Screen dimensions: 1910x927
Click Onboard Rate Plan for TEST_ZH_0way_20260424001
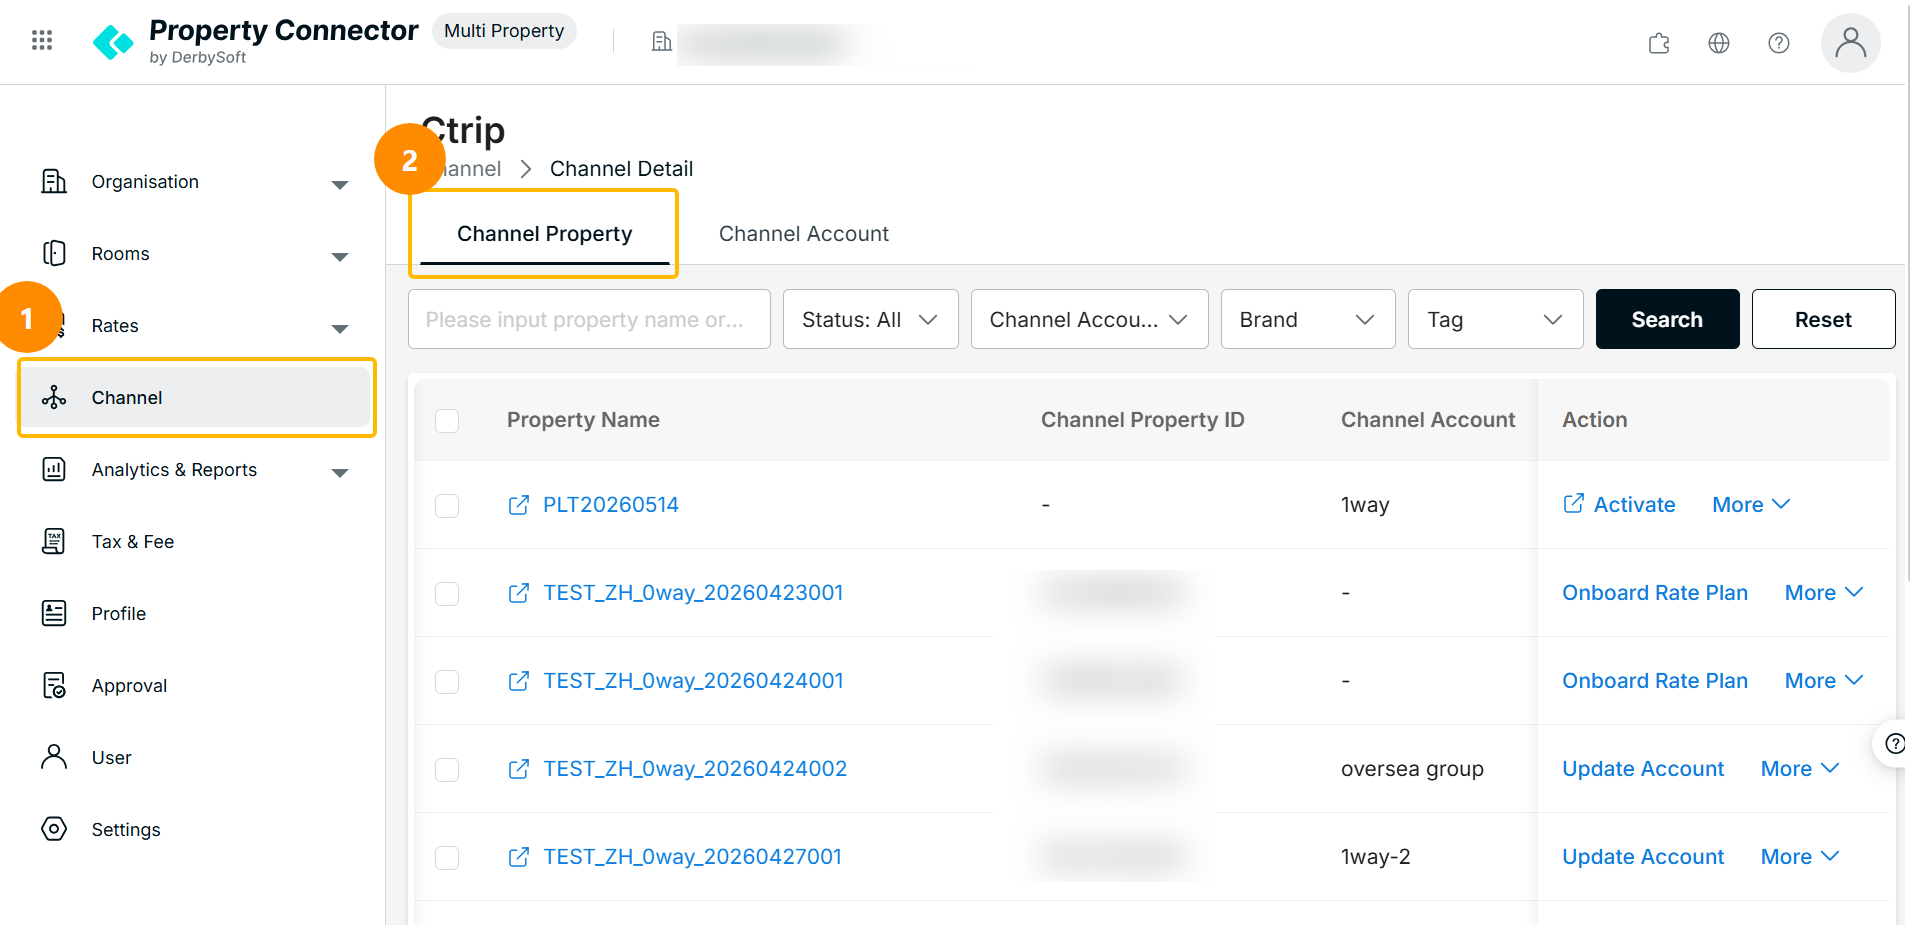pos(1655,681)
